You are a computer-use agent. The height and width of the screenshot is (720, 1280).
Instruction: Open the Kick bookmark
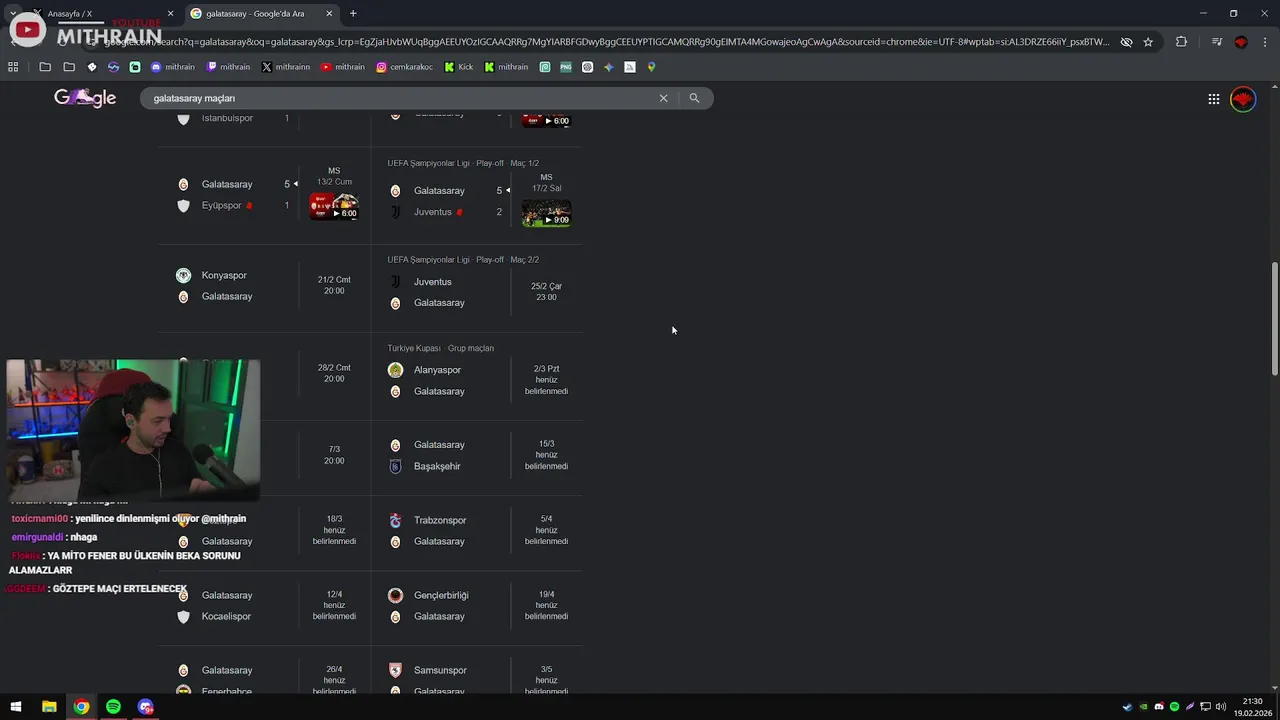(x=459, y=67)
